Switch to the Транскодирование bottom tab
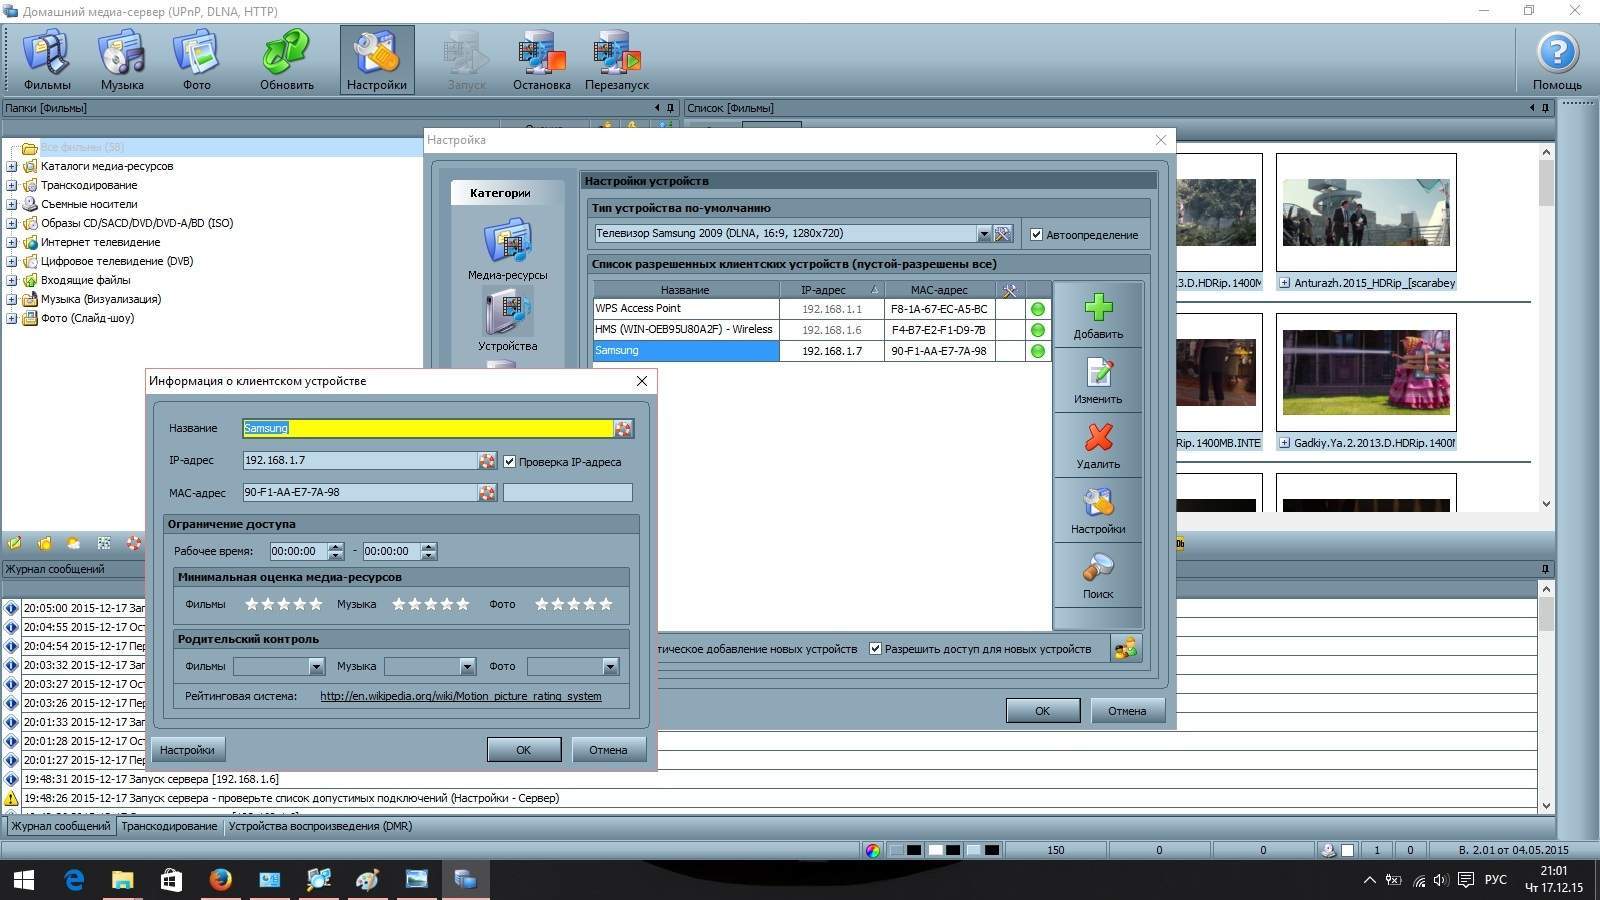The height and width of the screenshot is (900, 1600). coord(169,827)
